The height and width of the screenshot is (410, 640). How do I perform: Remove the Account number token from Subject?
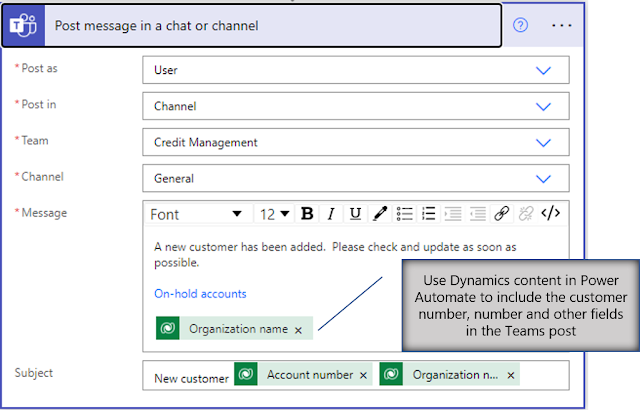pyautogui.click(x=363, y=375)
